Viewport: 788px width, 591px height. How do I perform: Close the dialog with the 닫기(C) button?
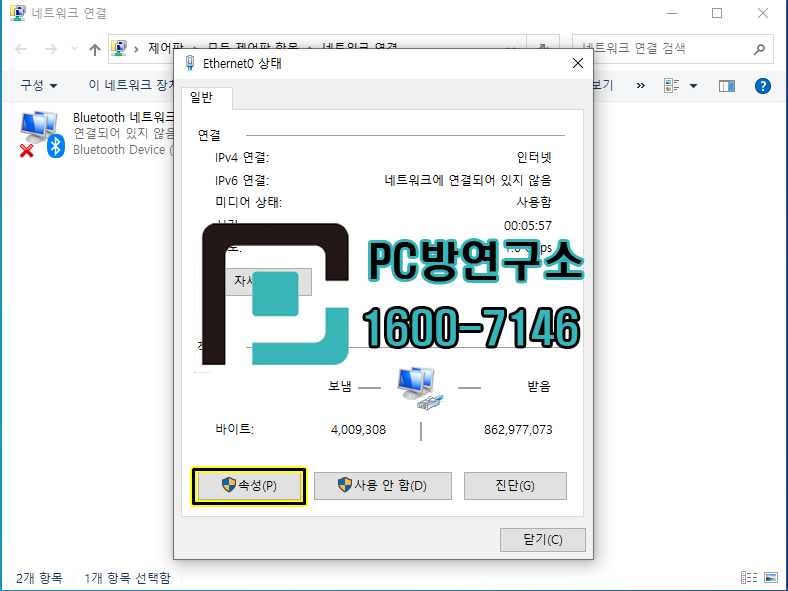pyautogui.click(x=543, y=539)
